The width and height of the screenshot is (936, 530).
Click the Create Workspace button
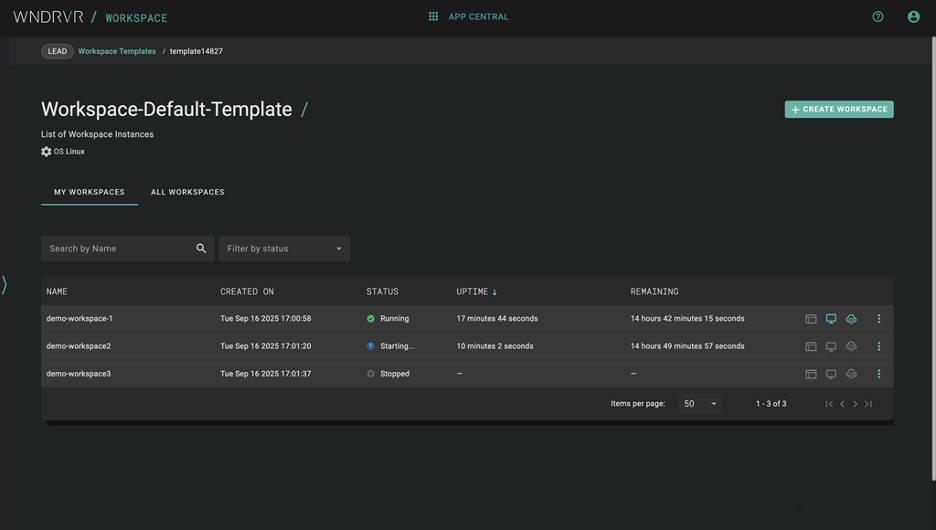click(839, 110)
